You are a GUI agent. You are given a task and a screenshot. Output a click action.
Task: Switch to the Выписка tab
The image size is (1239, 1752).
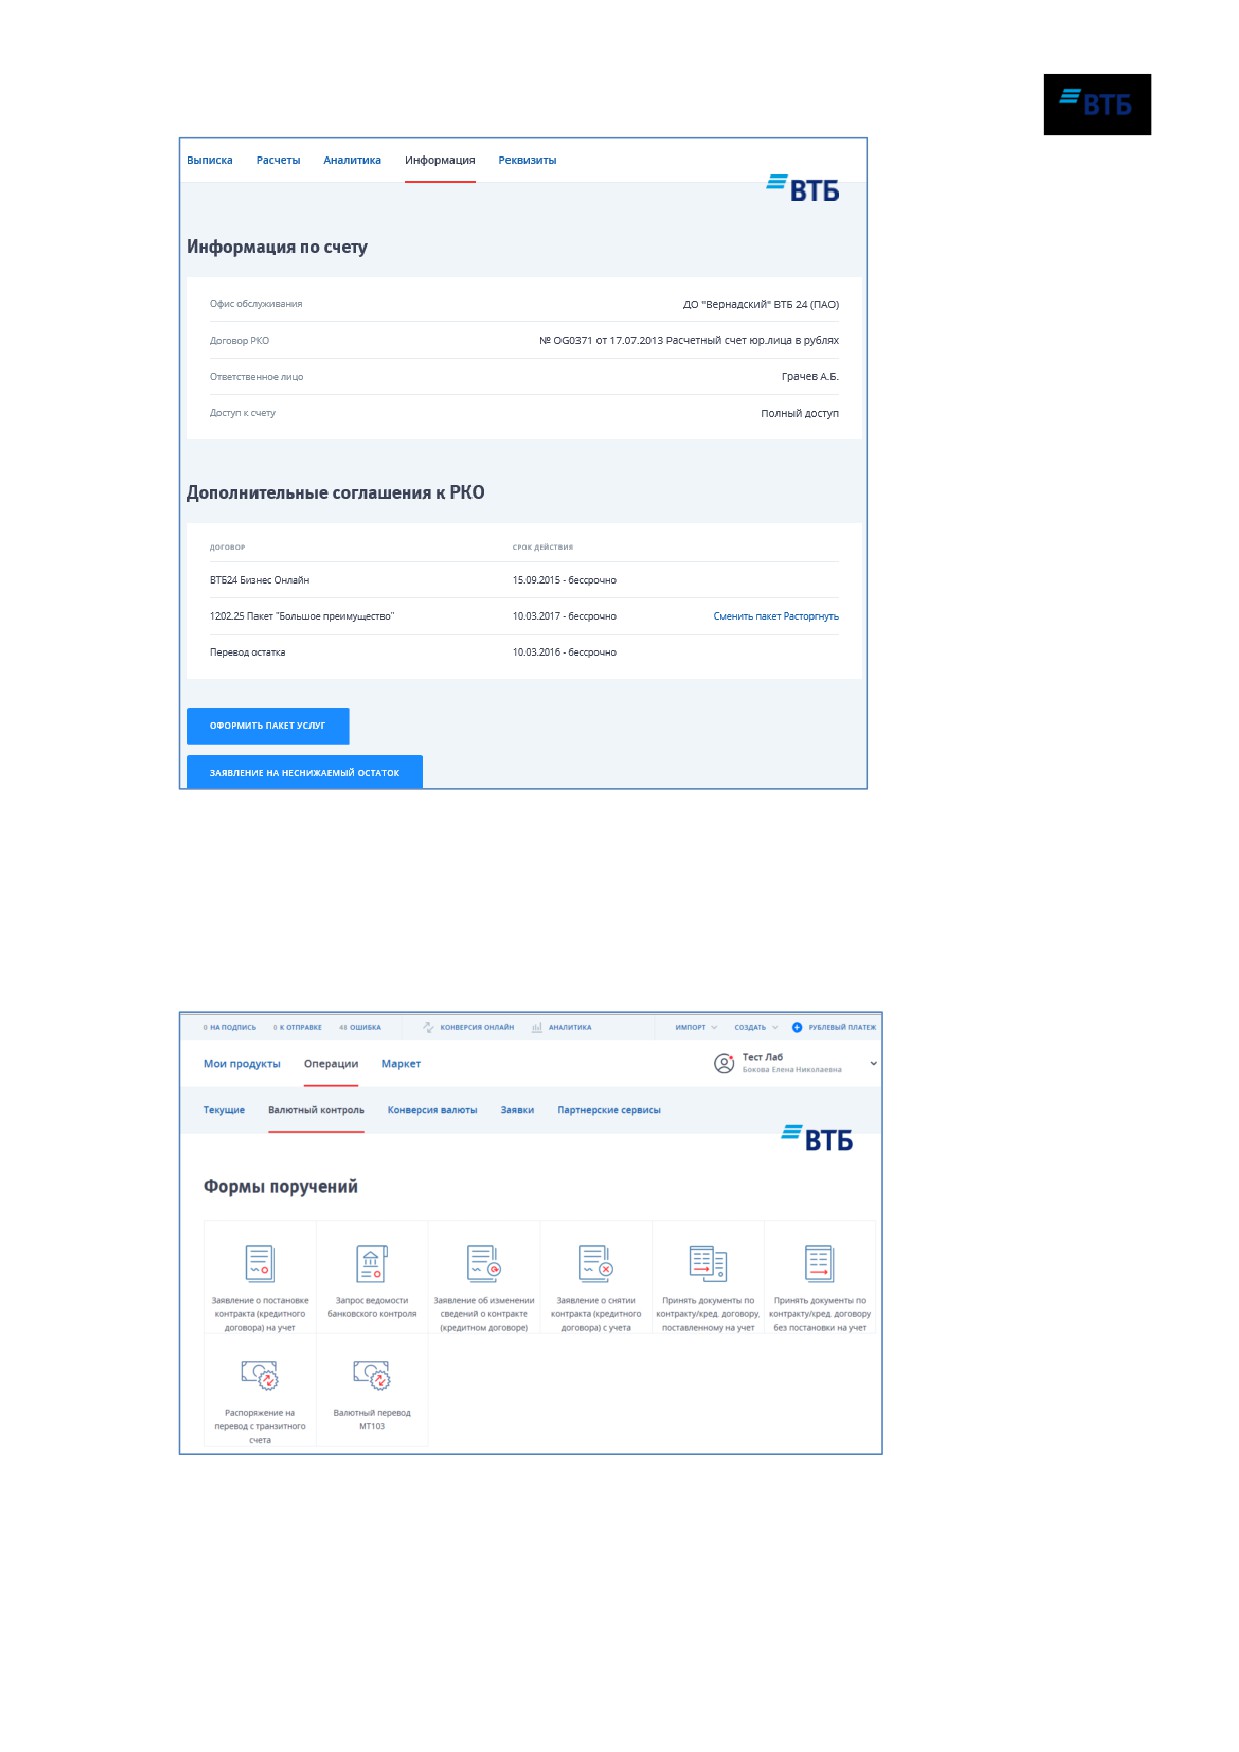(210, 160)
